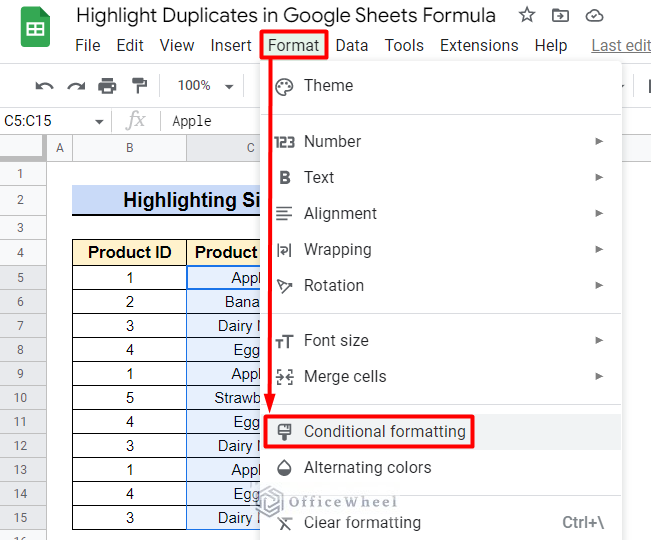Click the Print icon
The height and width of the screenshot is (540, 651).
pos(107,86)
